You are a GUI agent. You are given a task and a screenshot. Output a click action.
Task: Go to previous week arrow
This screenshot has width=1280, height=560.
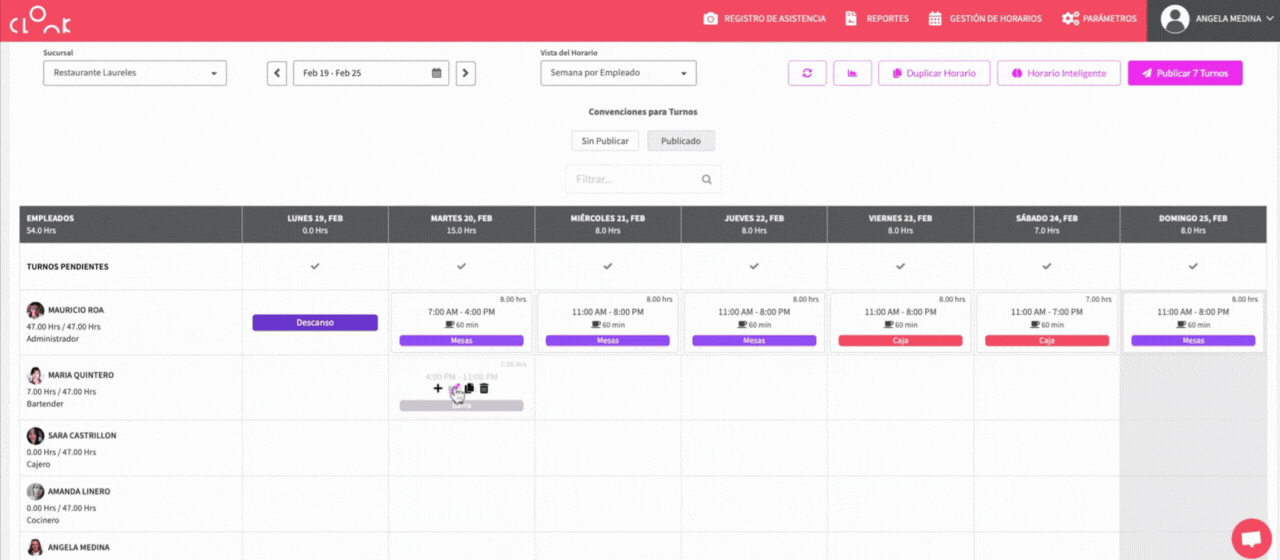click(x=277, y=73)
